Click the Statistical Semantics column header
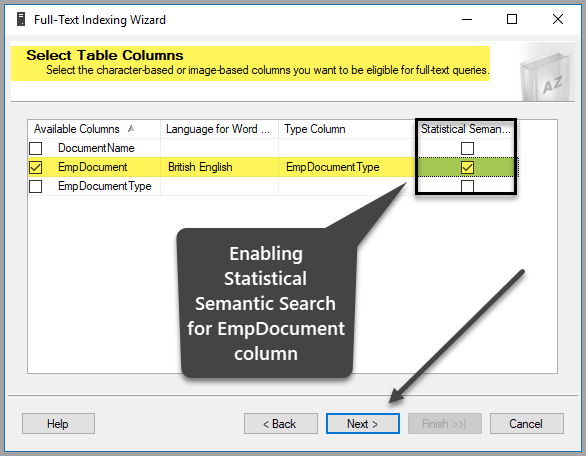586x456 pixels. 466,129
